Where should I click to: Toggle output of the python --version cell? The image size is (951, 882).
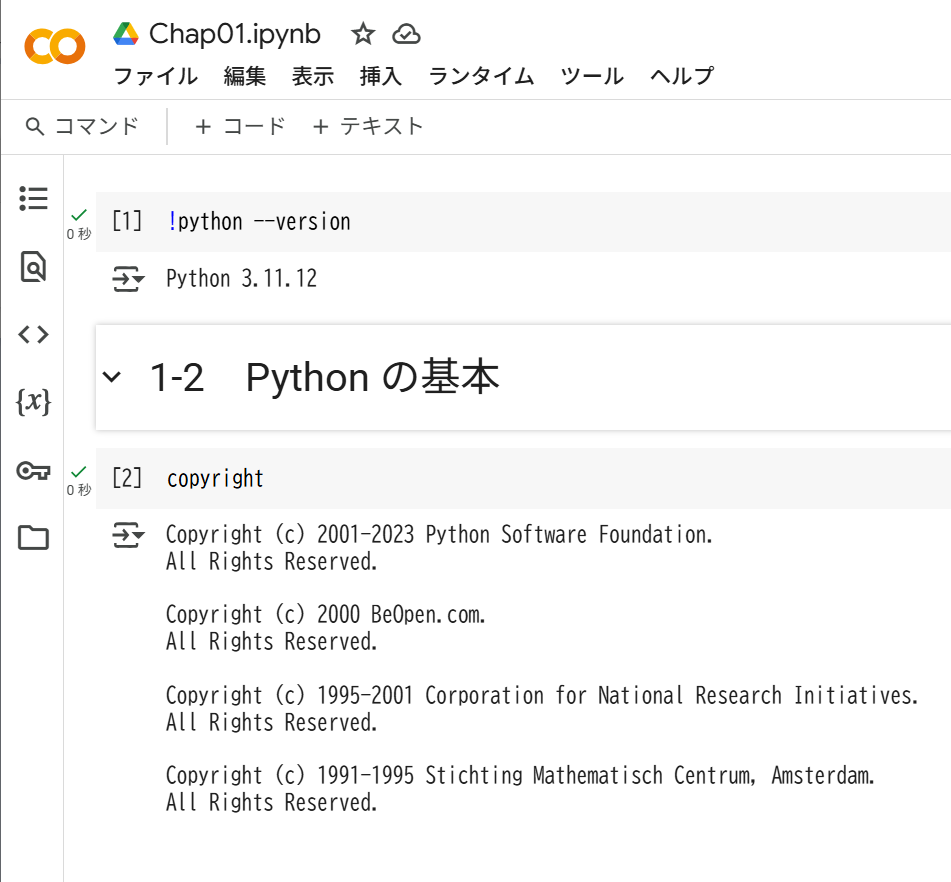(x=128, y=279)
